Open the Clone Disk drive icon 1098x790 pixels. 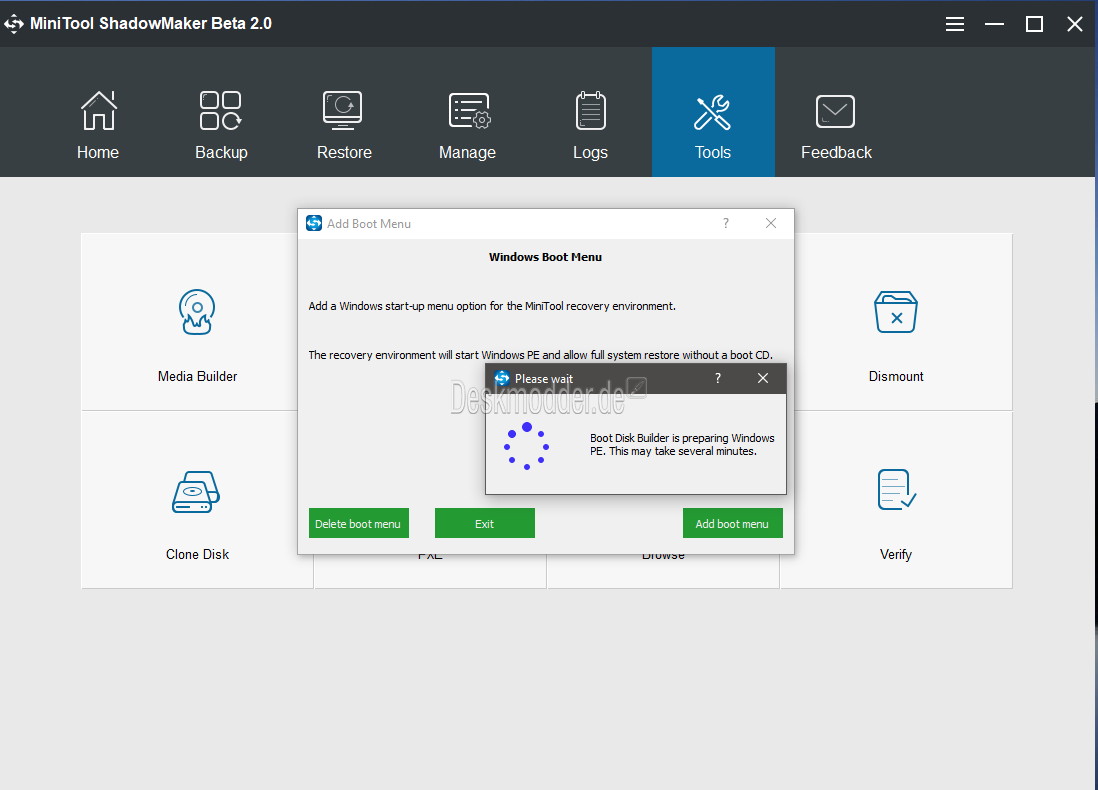click(196, 492)
